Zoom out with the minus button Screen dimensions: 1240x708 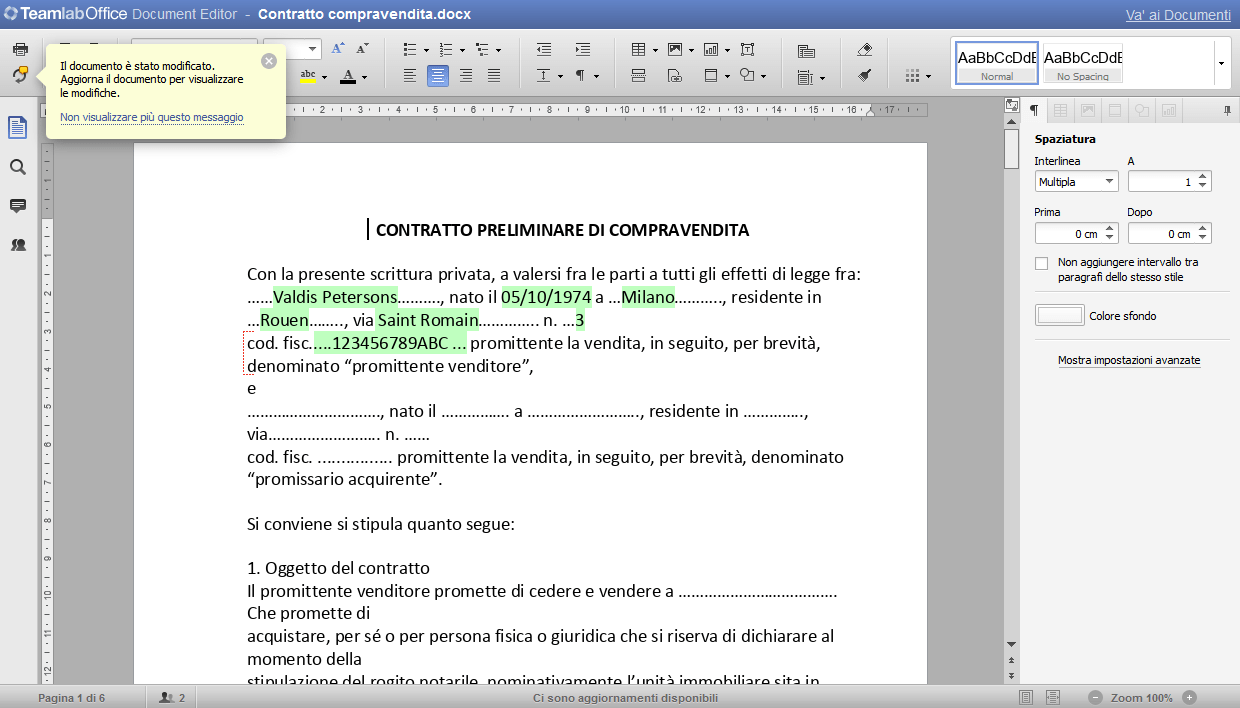click(x=1096, y=697)
